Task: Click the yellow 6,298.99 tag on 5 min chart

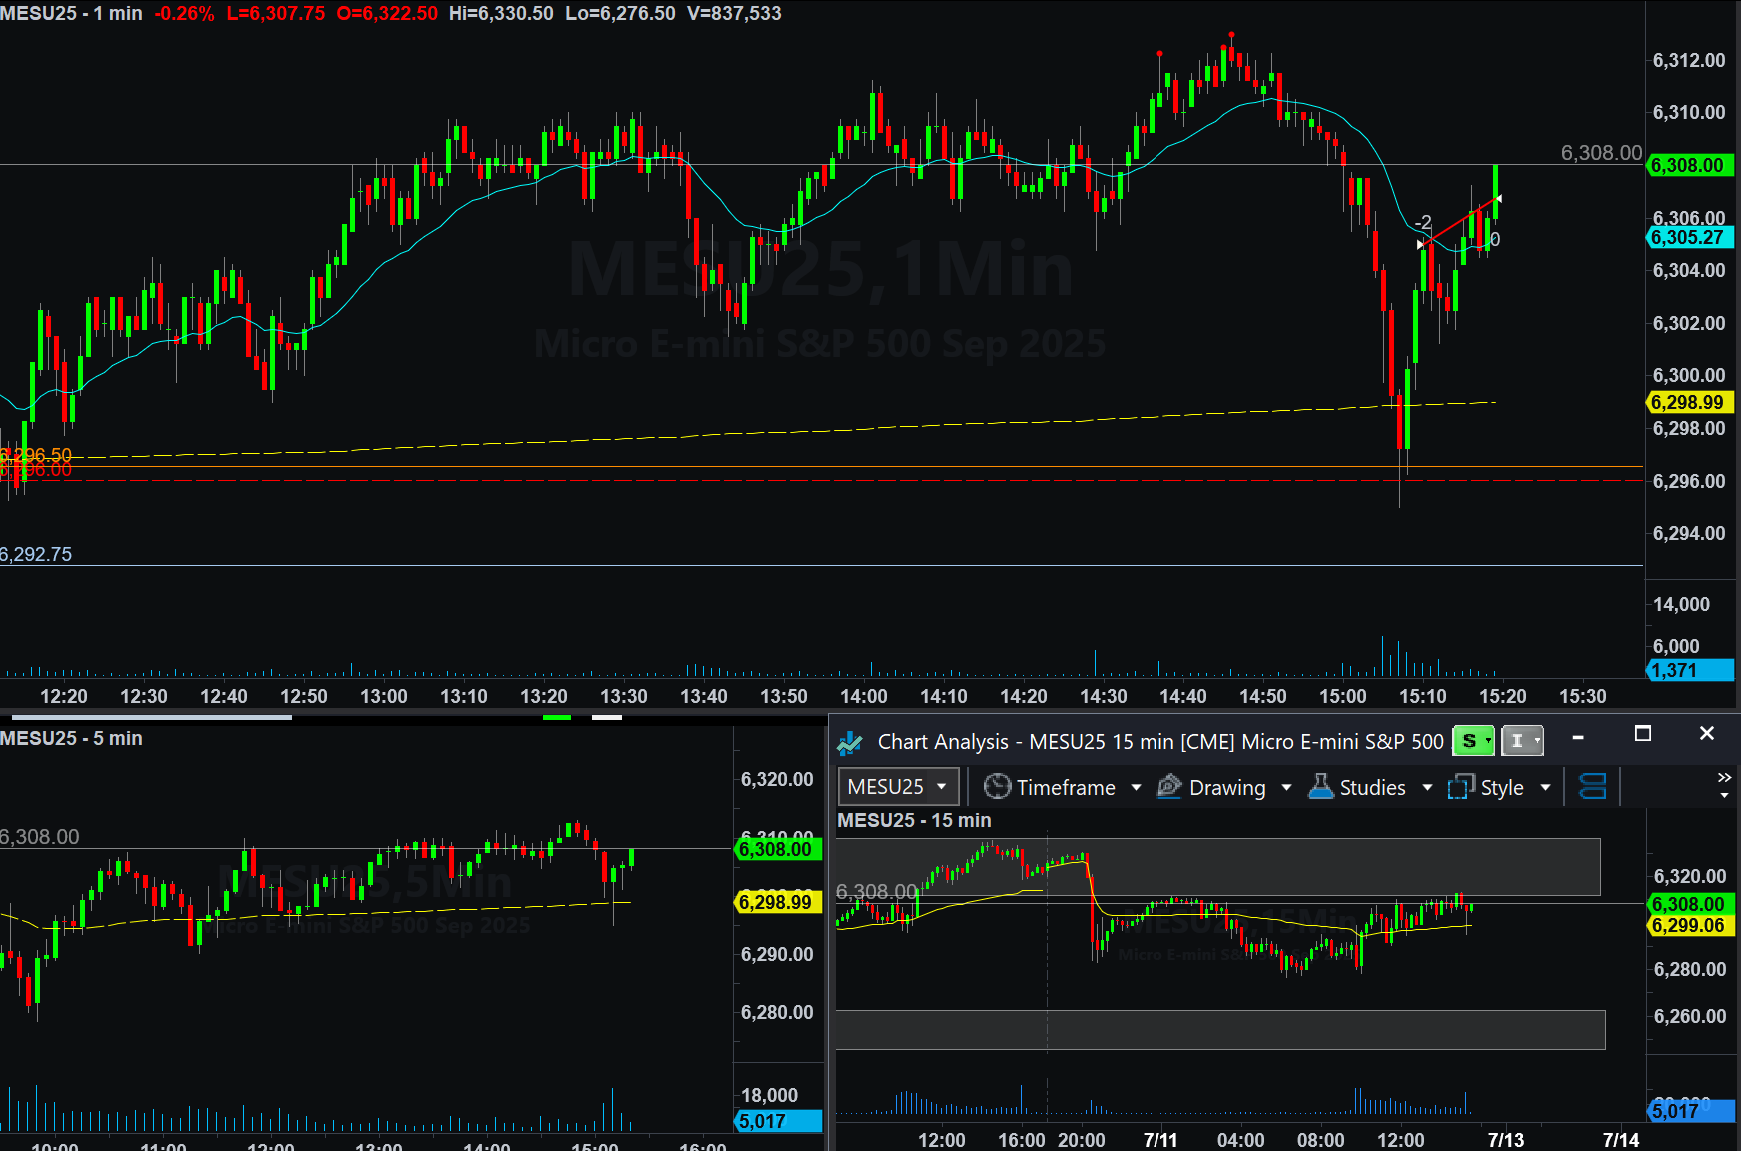Action: point(779,902)
